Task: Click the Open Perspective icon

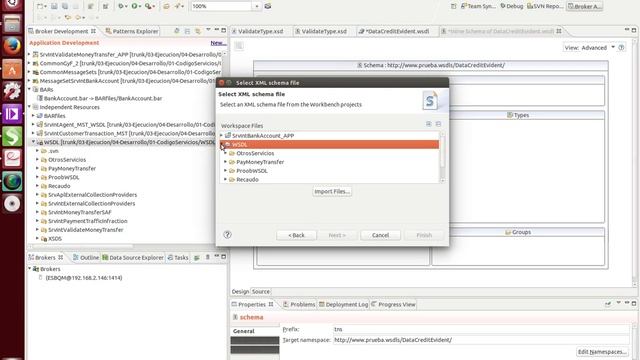Action: [x=453, y=6]
